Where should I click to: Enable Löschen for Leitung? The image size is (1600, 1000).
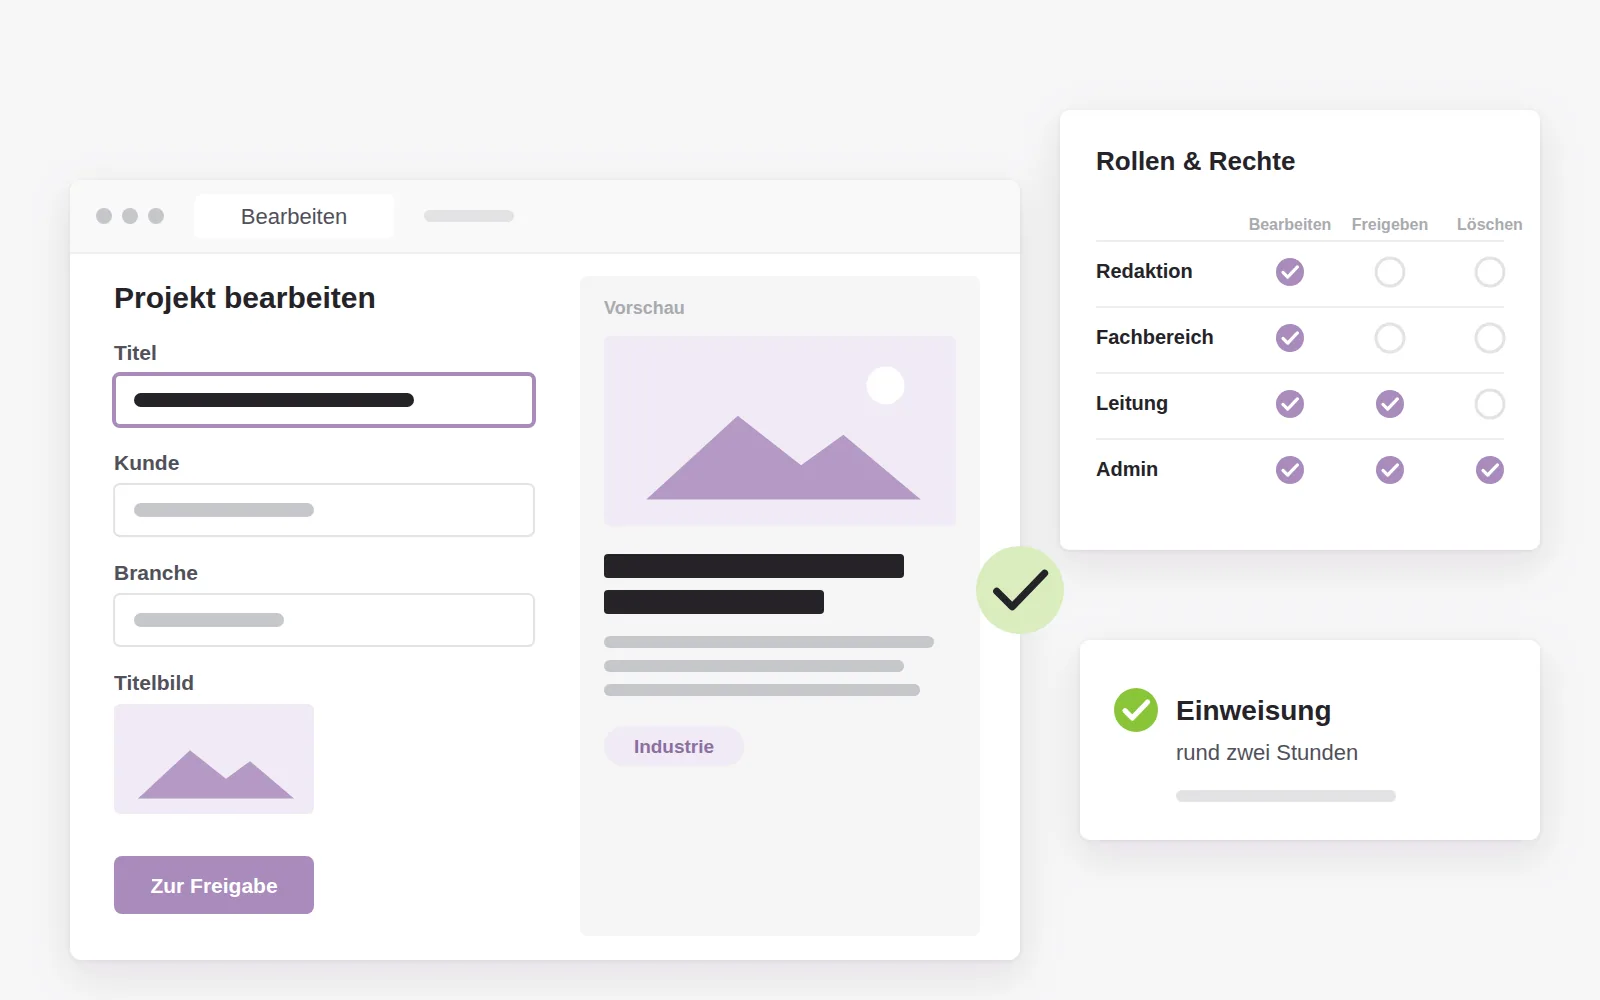[1490, 404]
